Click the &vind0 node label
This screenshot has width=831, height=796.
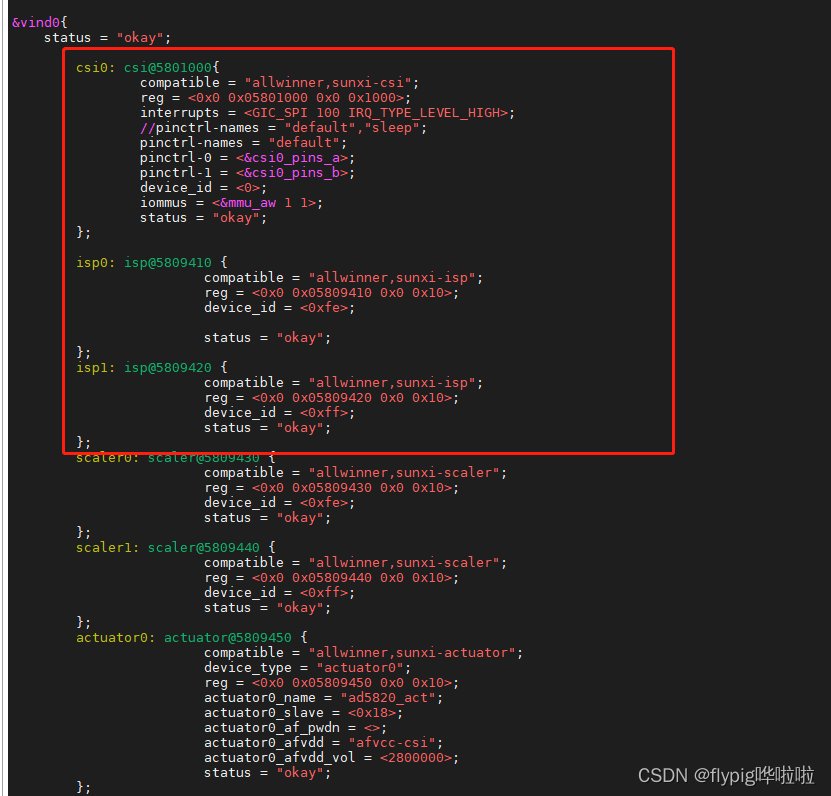(x=36, y=22)
